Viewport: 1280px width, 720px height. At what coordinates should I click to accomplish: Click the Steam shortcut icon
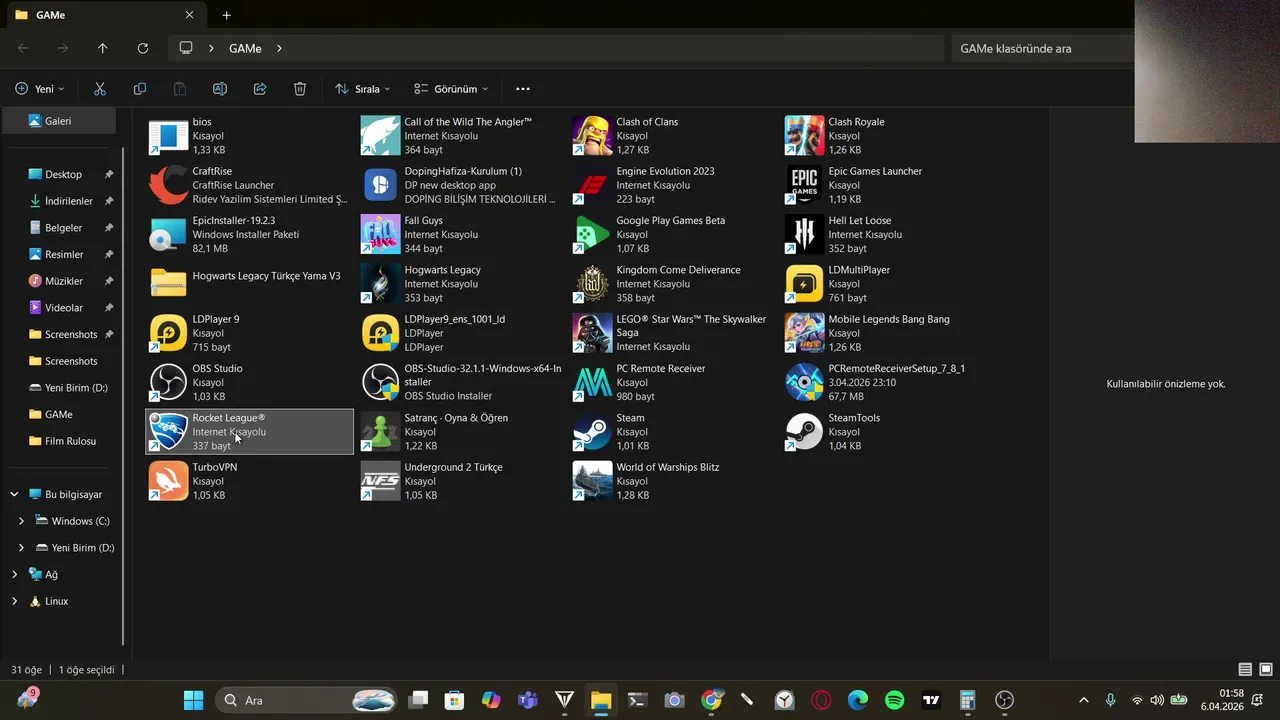click(592, 432)
